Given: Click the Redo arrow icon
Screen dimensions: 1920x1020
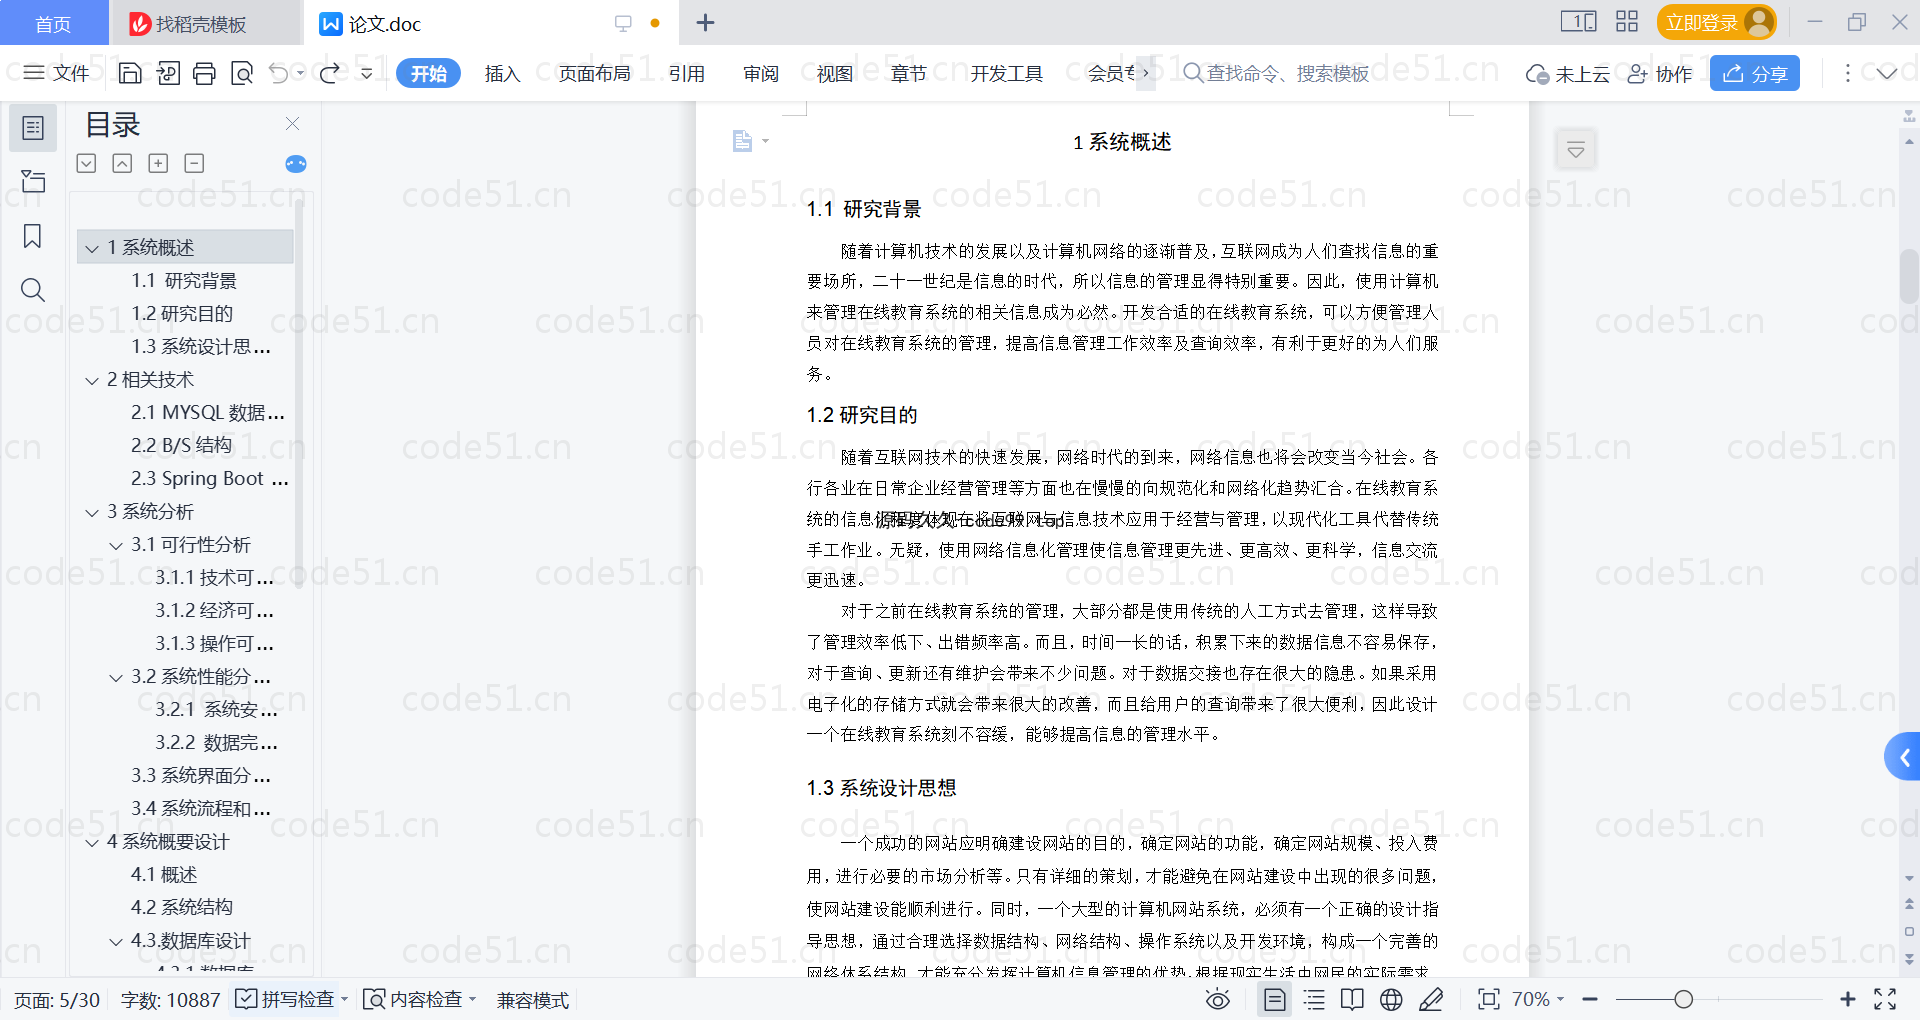Looking at the screenshot, I should 329,73.
